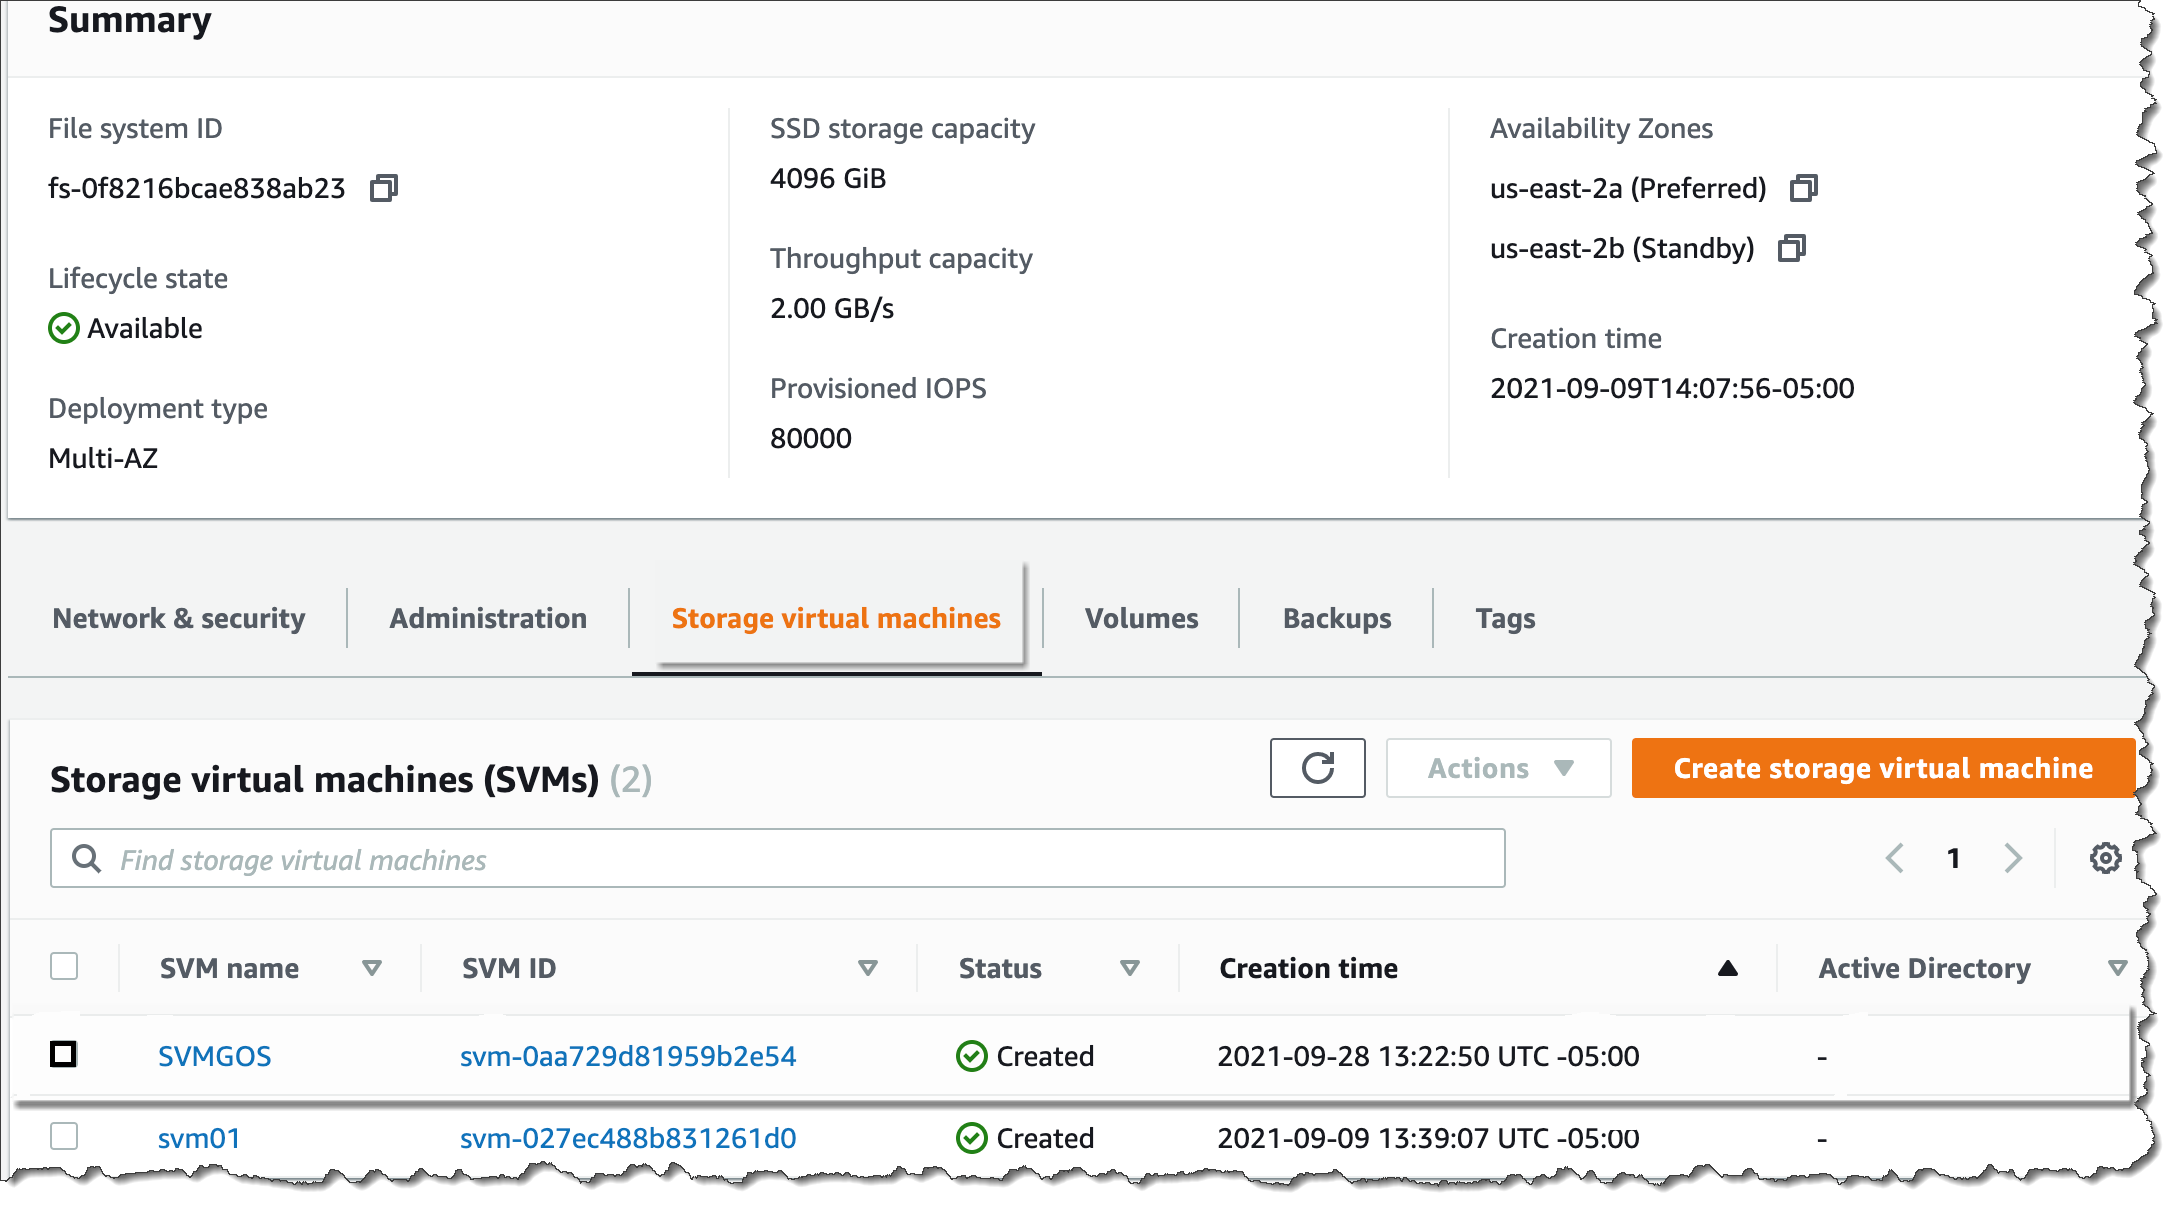
Task: Sort ascending by Creation time arrow
Action: coord(1727,968)
